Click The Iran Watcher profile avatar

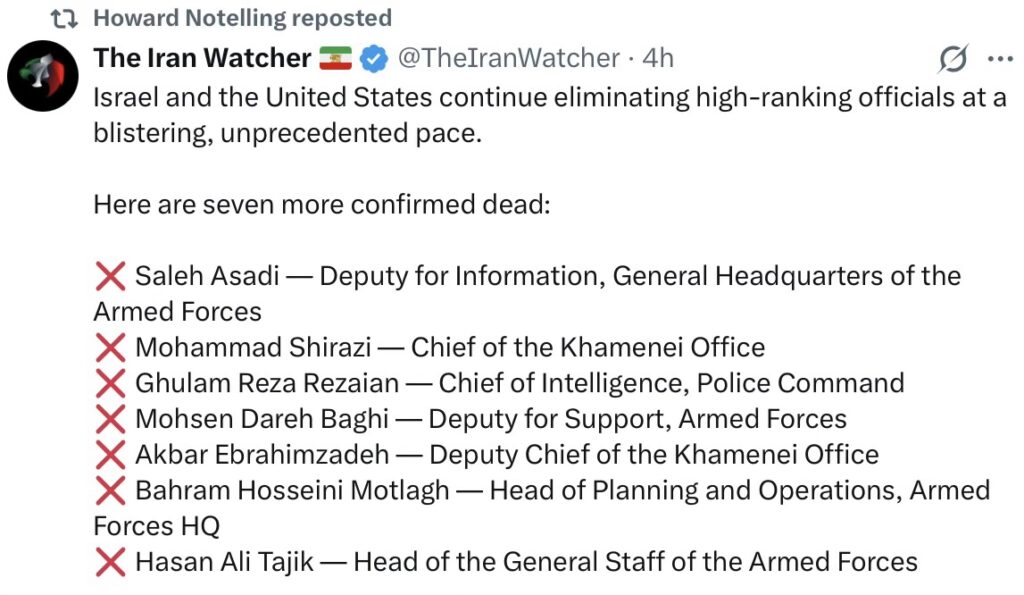coord(44,75)
